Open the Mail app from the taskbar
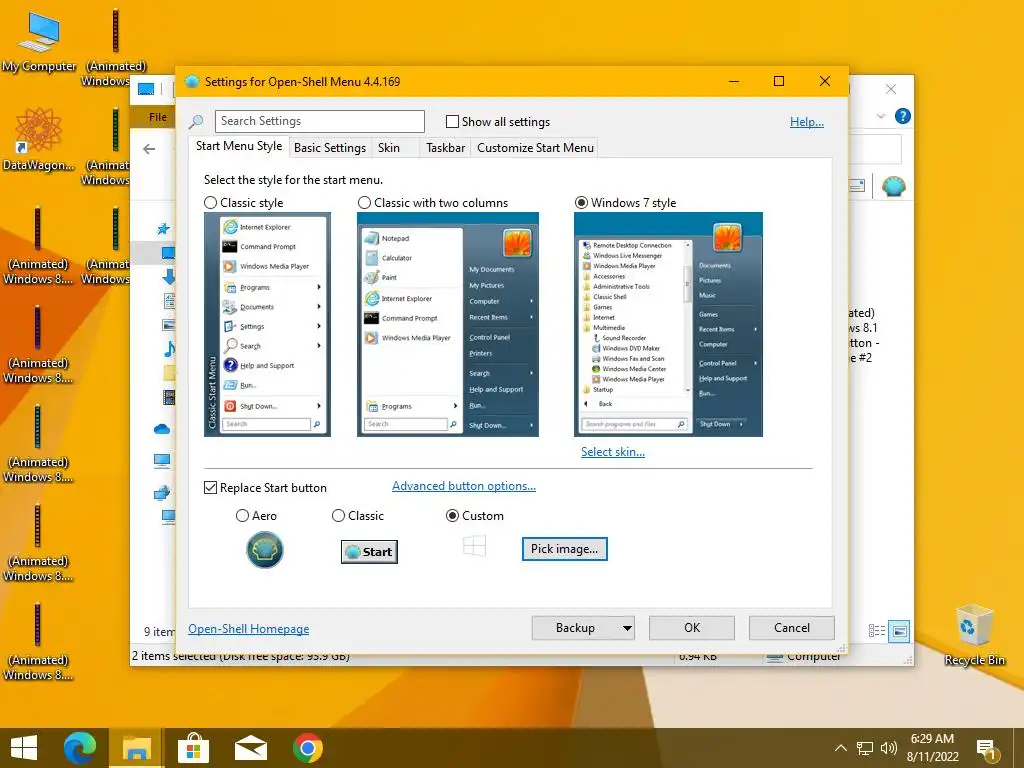Viewport: 1024px width, 768px height. point(251,748)
